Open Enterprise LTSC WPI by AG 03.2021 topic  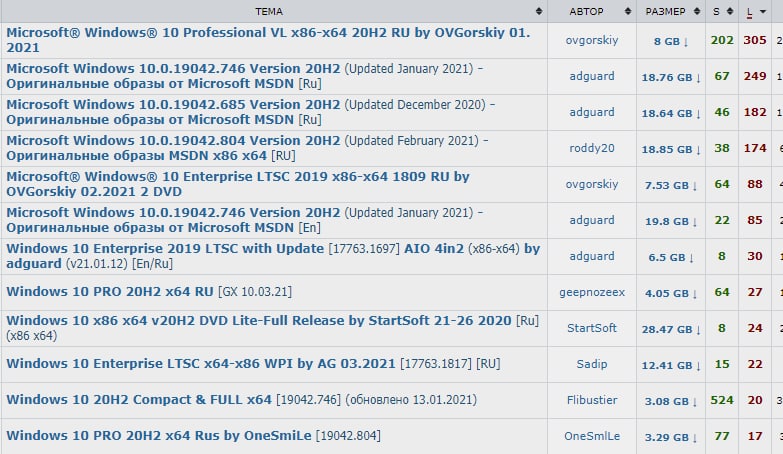(253, 364)
